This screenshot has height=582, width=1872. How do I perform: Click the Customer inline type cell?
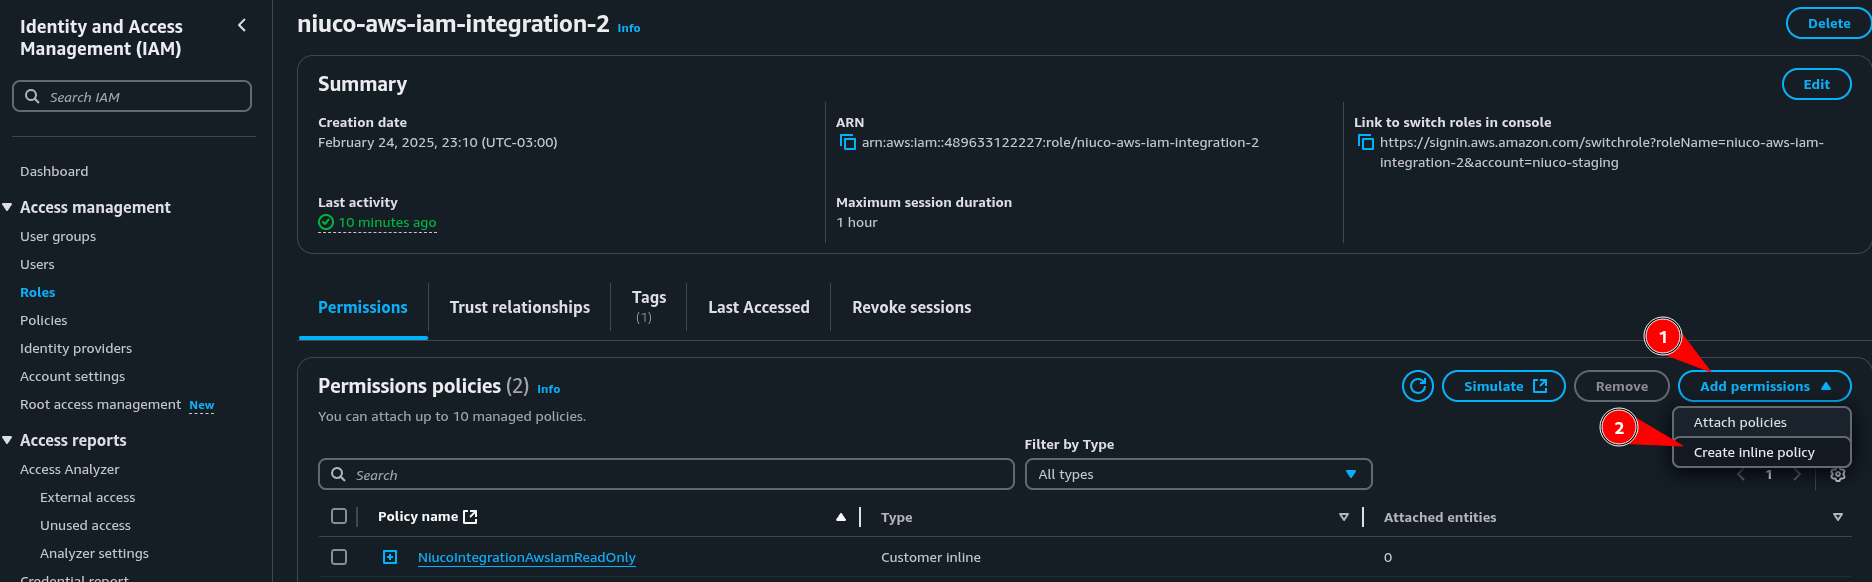point(930,557)
